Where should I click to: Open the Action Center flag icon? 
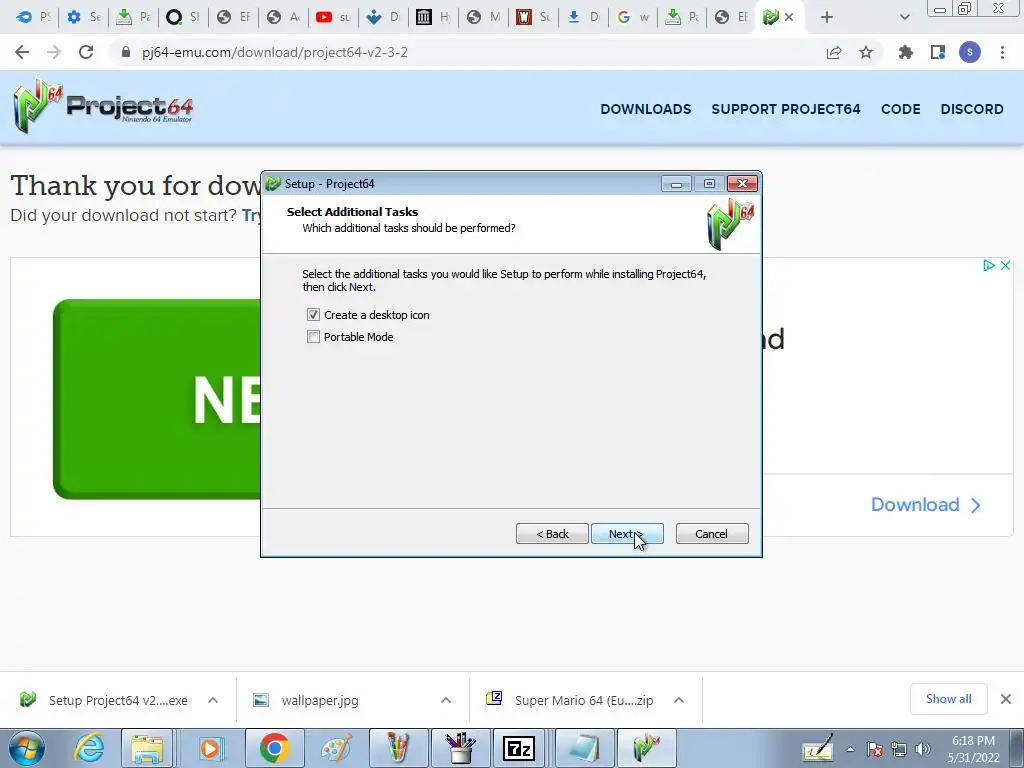pos(875,749)
